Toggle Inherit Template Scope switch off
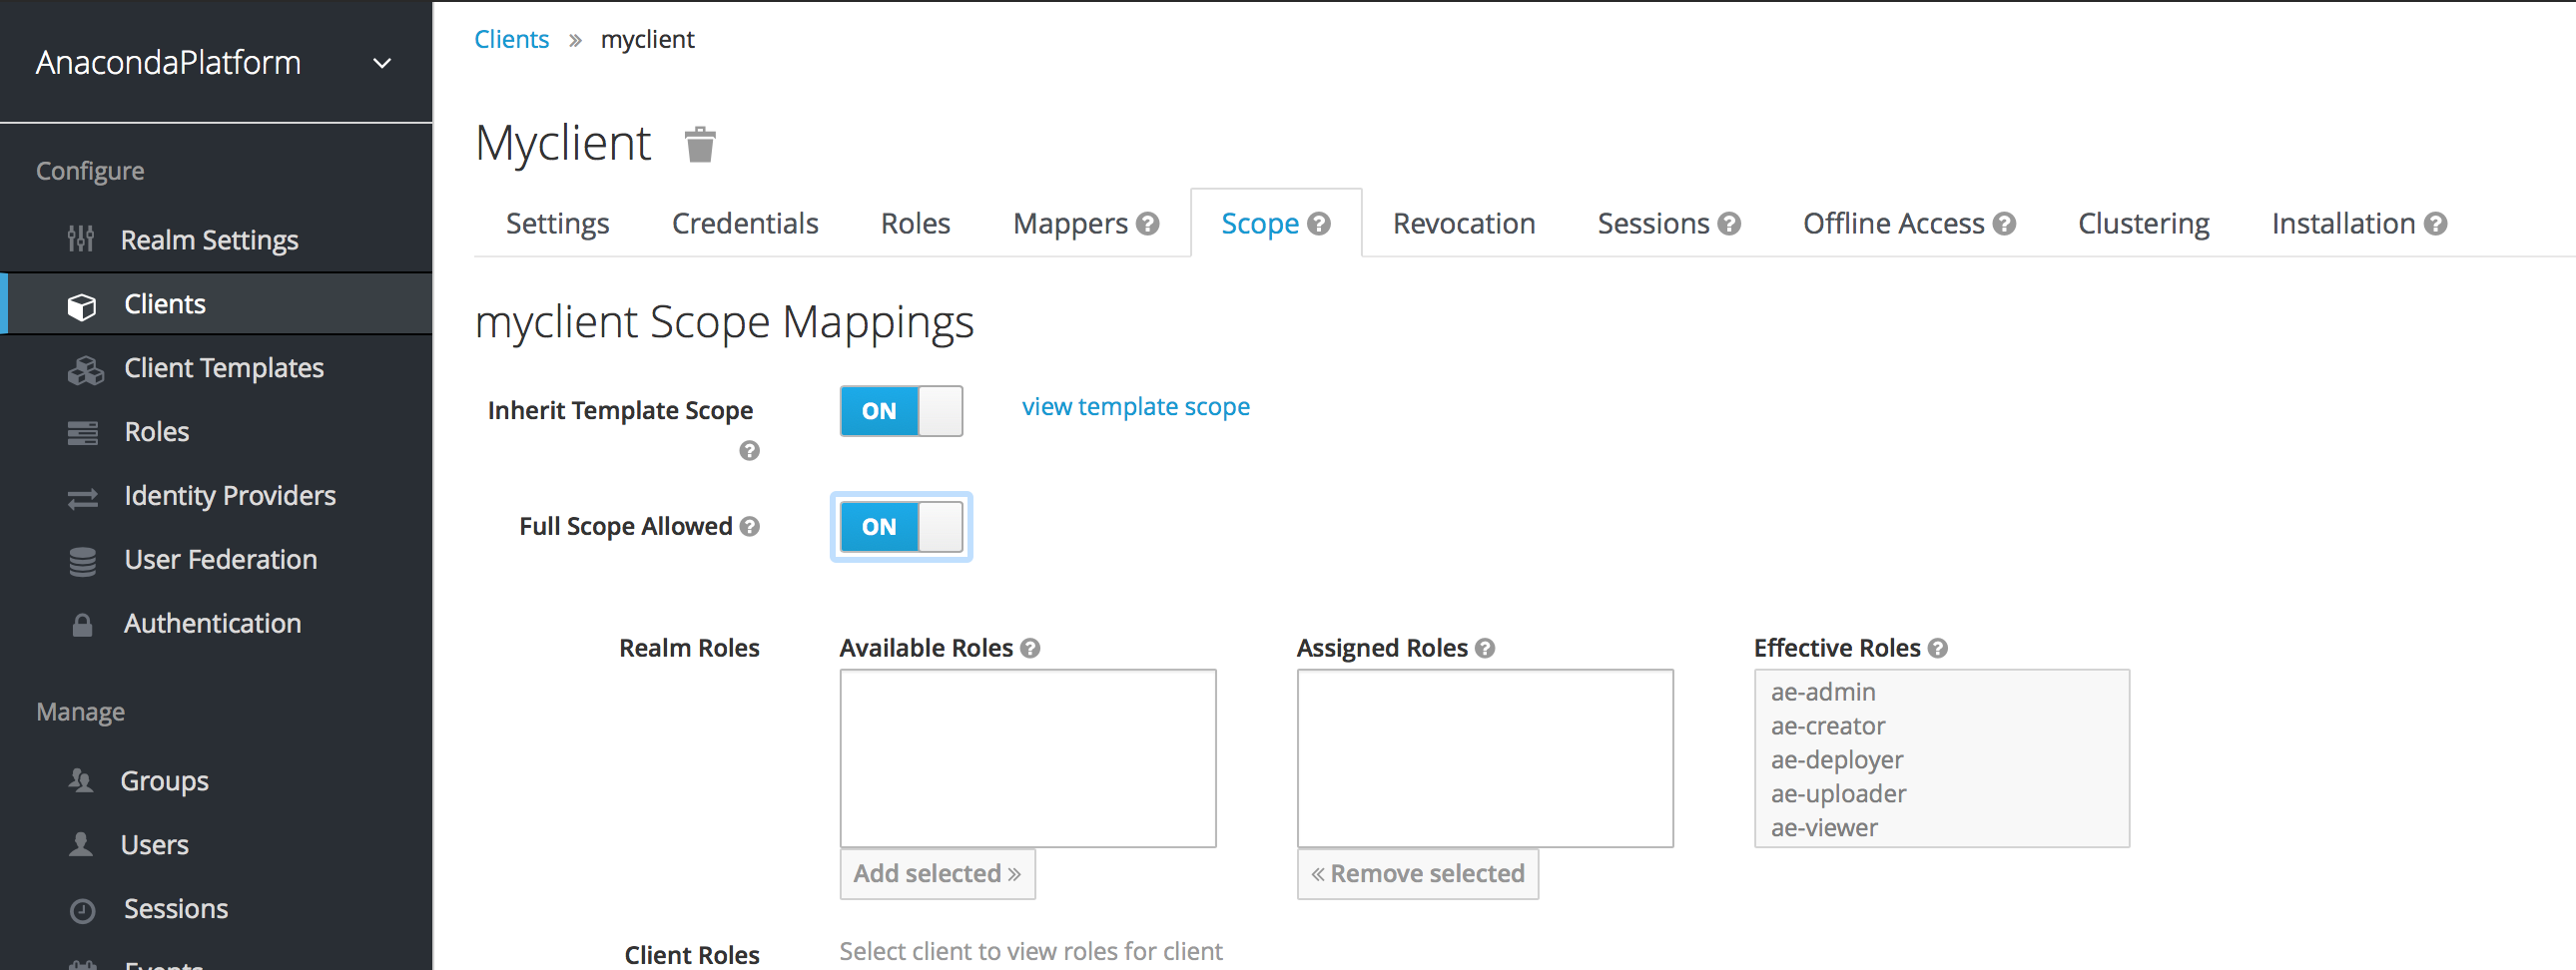The width and height of the screenshot is (2576, 970). click(901, 411)
